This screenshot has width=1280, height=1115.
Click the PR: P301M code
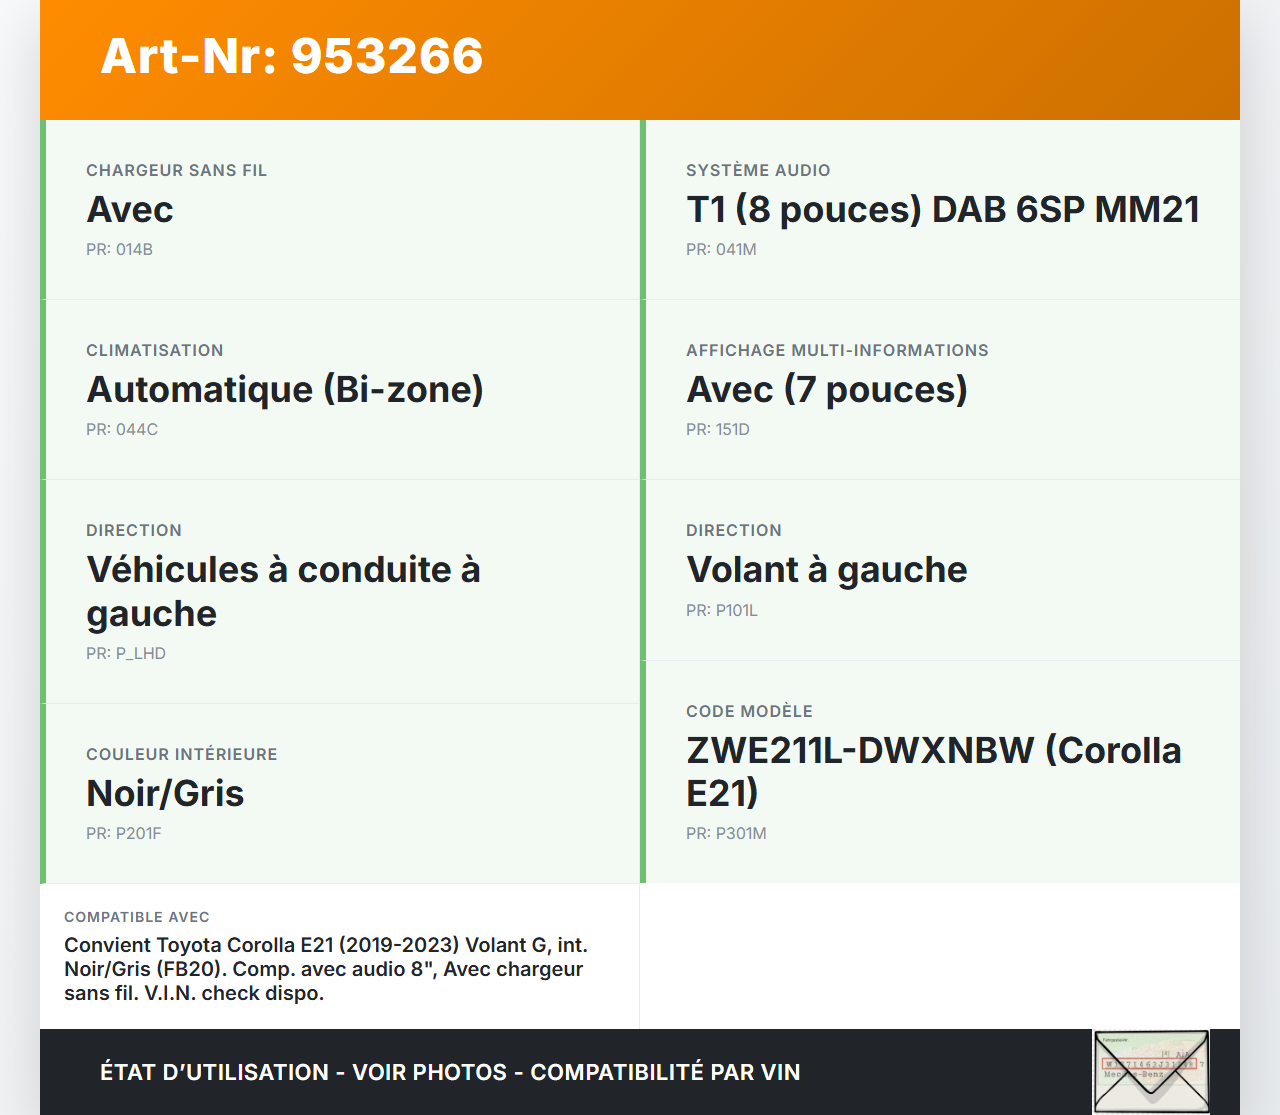tap(726, 834)
